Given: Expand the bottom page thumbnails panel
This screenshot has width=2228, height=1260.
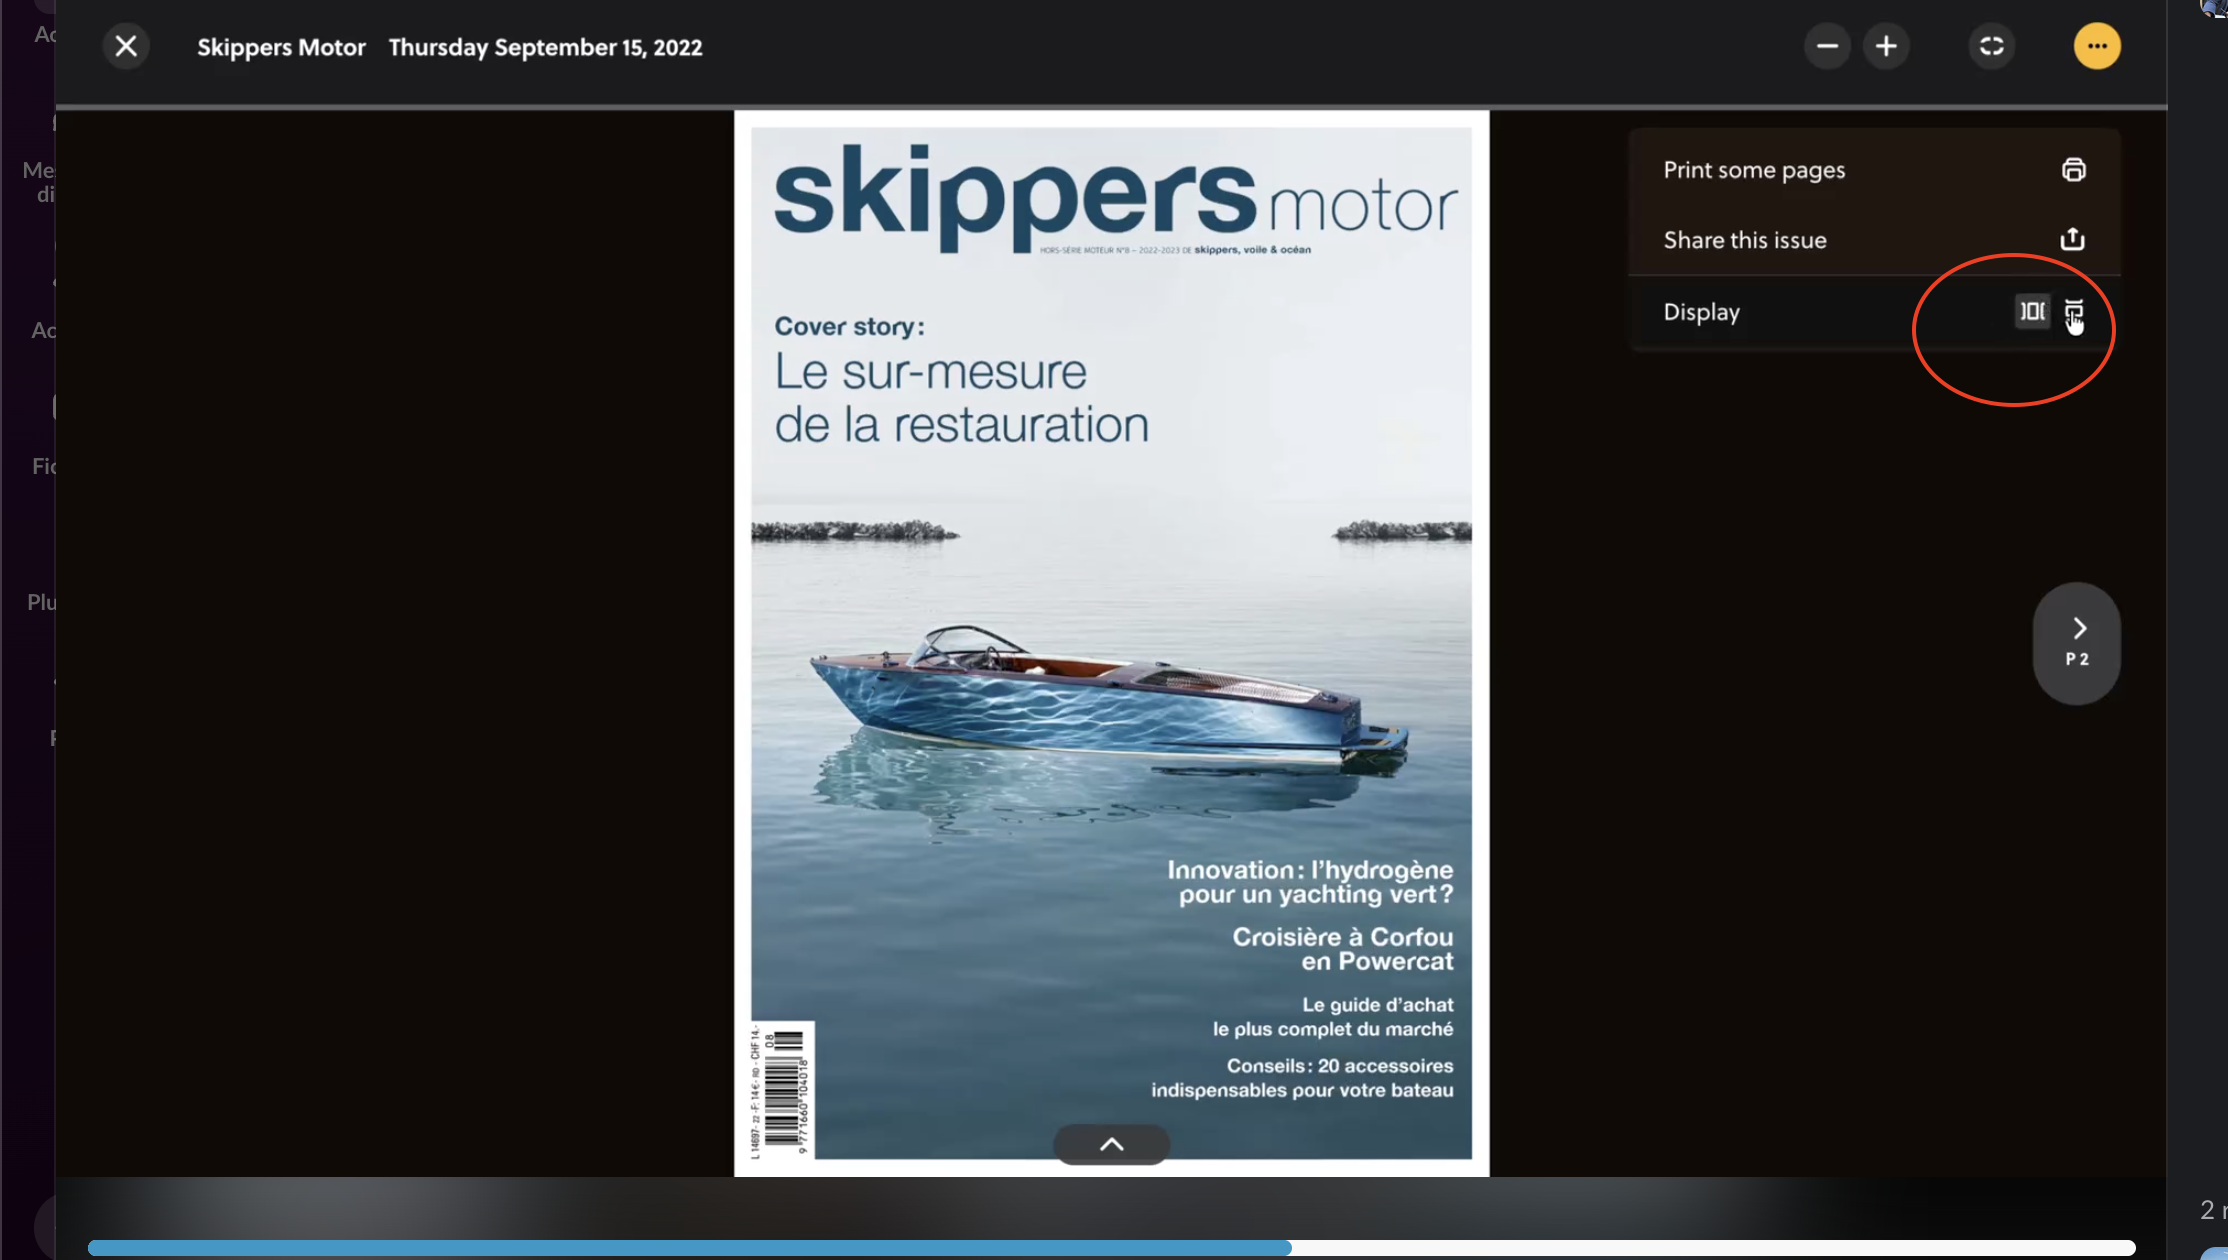Looking at the screenshot, I should 1111,1145.
